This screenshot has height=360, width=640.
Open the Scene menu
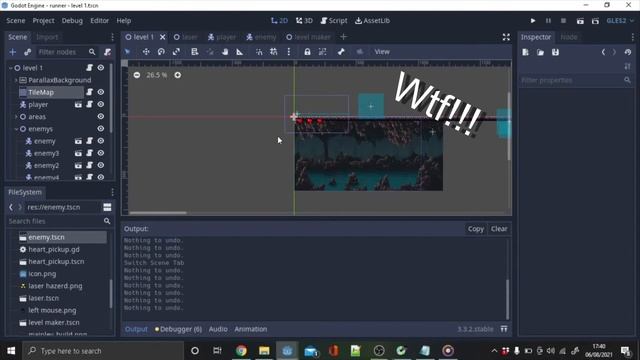click(x=16, y=20)
